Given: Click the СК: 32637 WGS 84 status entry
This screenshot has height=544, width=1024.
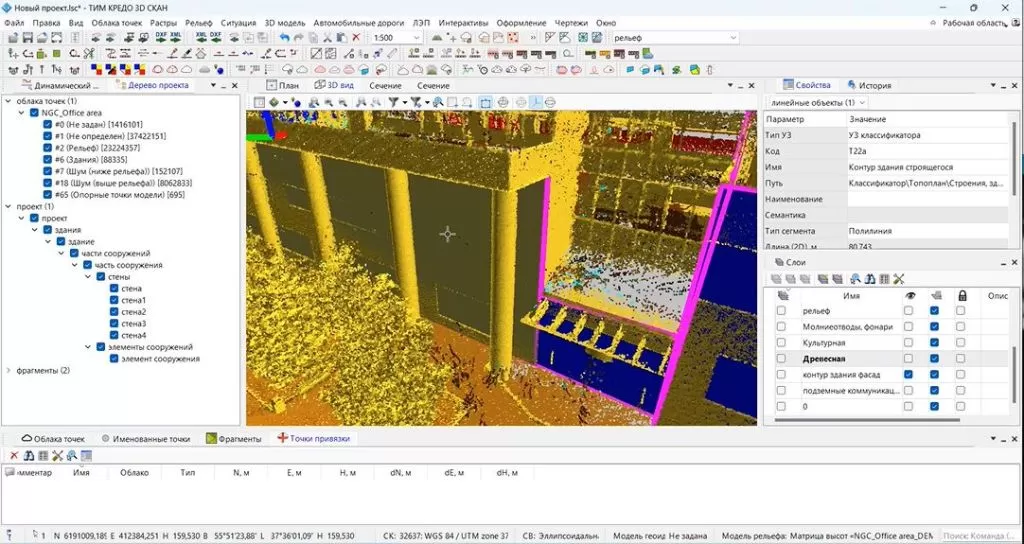Looking at the screenshot, I should (x=446, y=536).
